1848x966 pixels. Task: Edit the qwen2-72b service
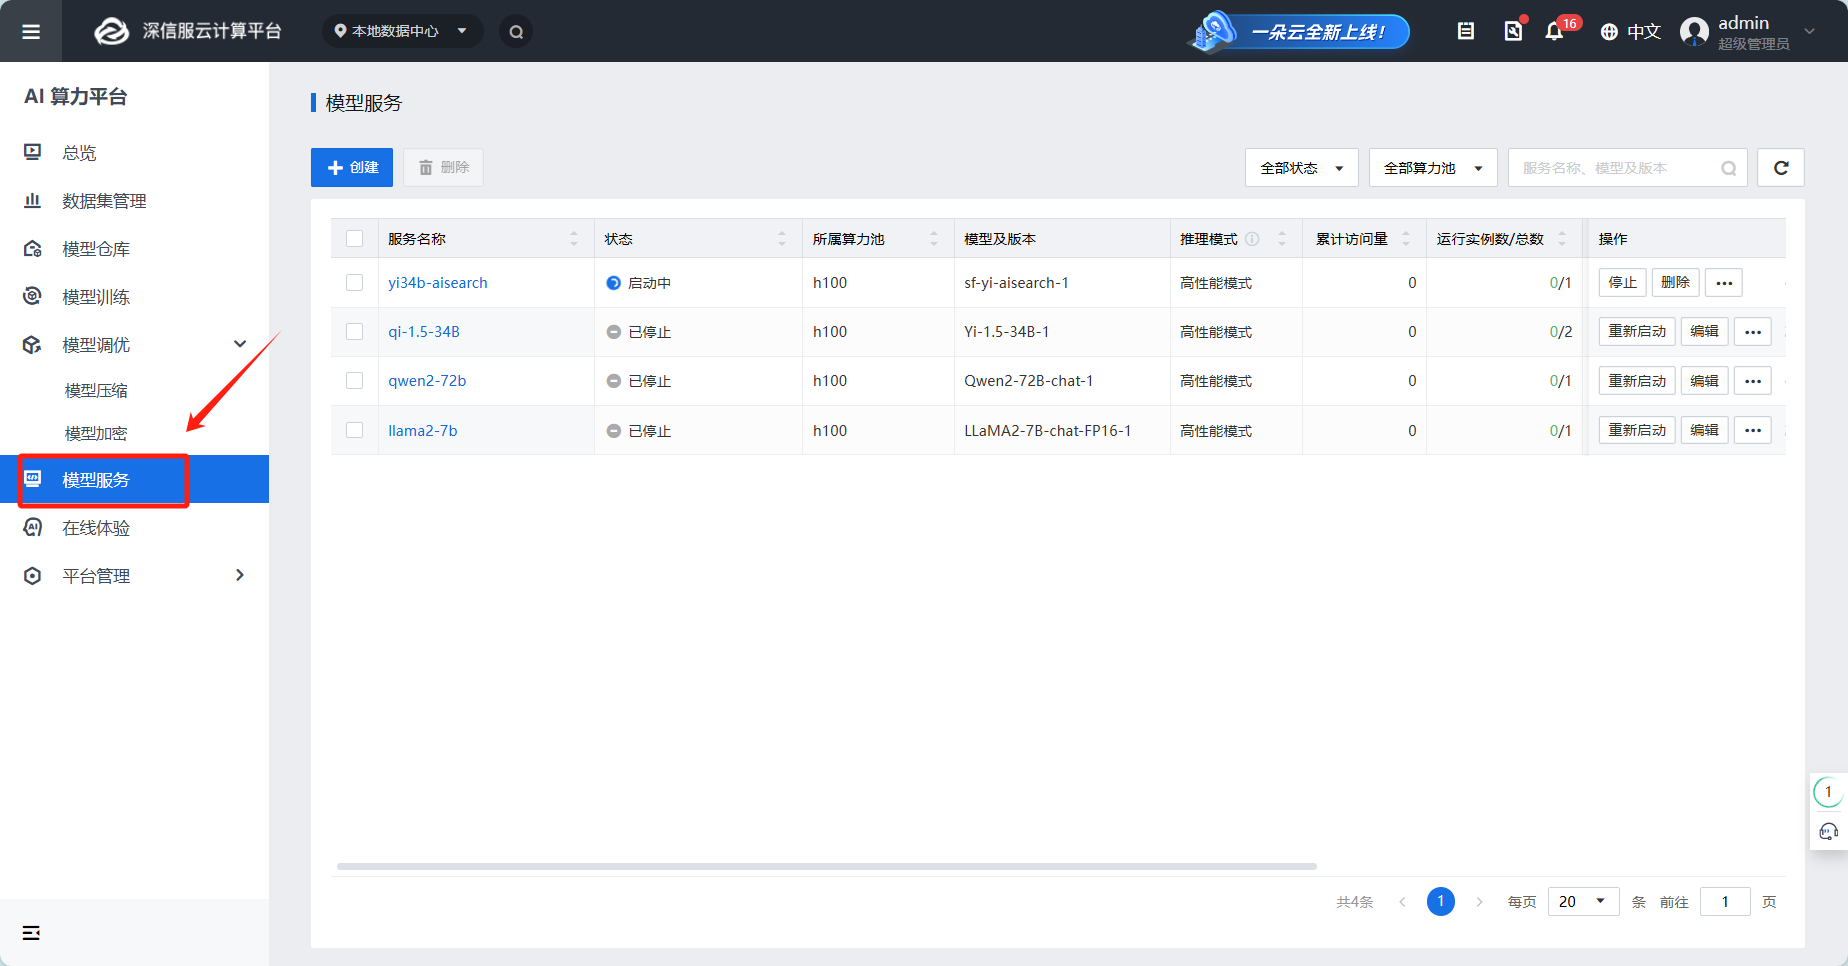(1704, 381)
